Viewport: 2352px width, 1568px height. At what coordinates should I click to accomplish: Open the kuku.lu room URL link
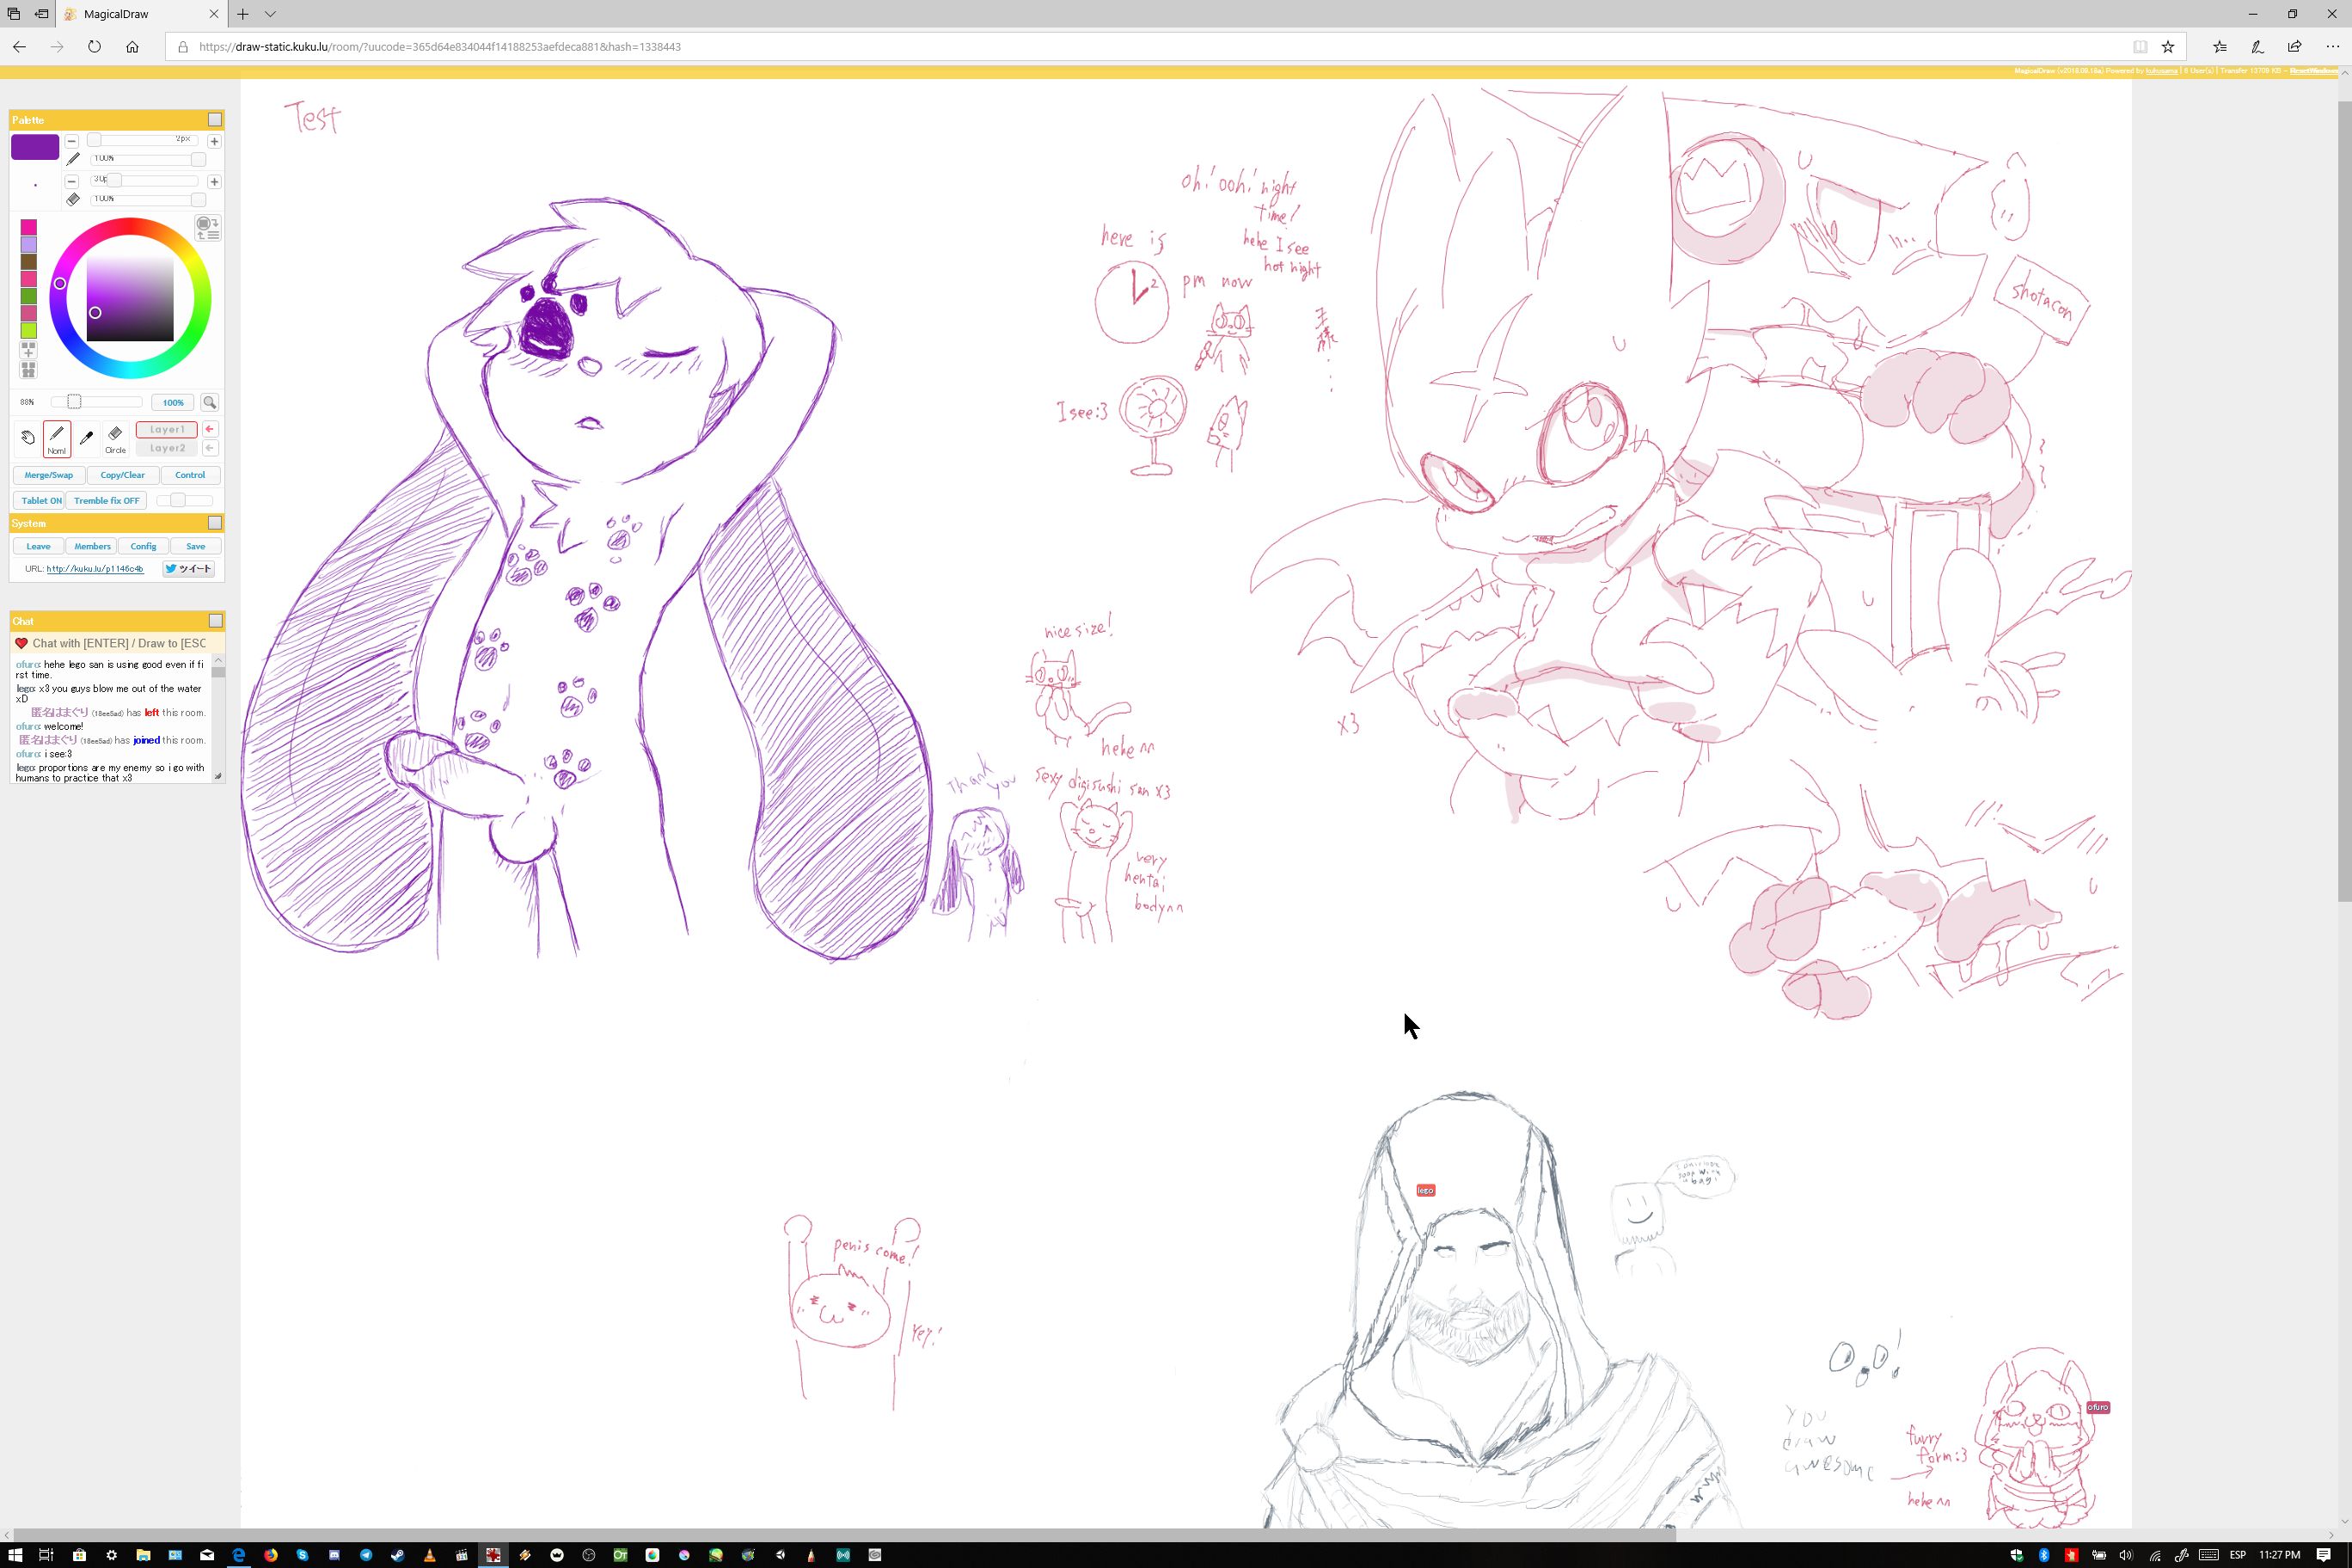click(95, 569)
